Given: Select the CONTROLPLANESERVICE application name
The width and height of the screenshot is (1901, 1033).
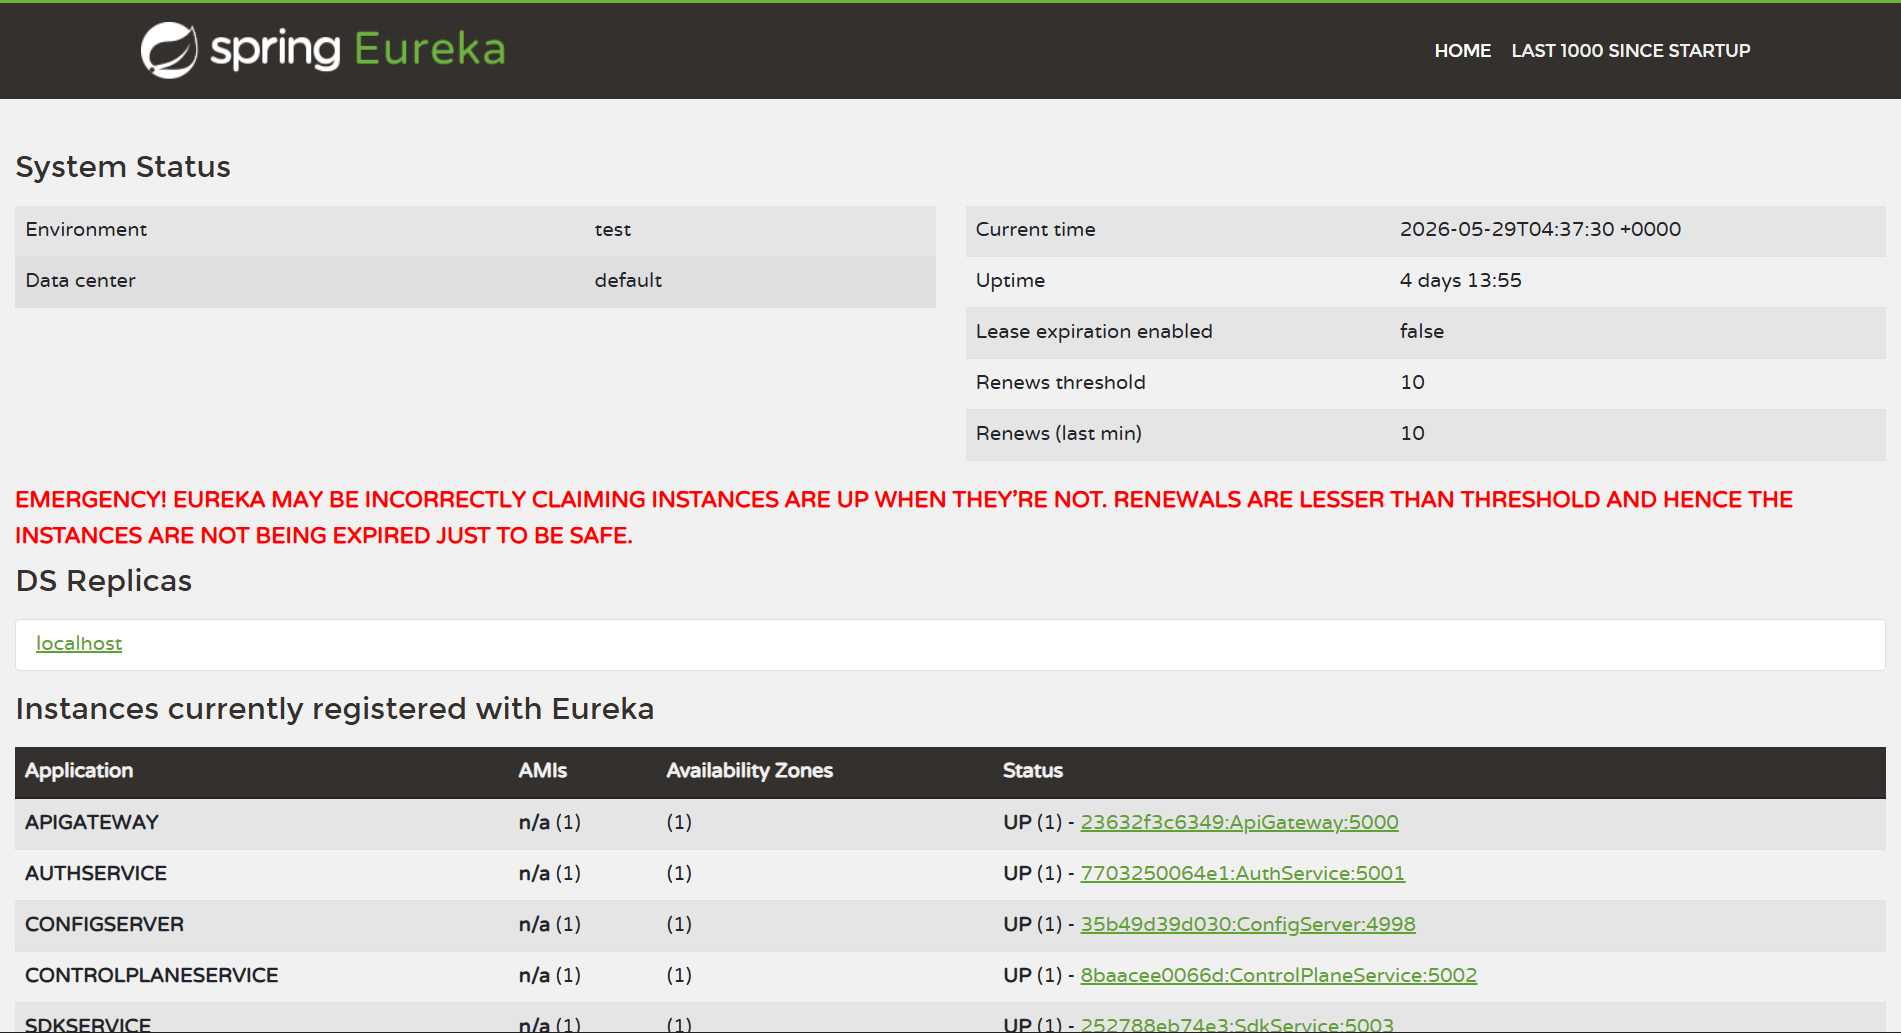Looking at the screenshot, I should click(151, 975).
